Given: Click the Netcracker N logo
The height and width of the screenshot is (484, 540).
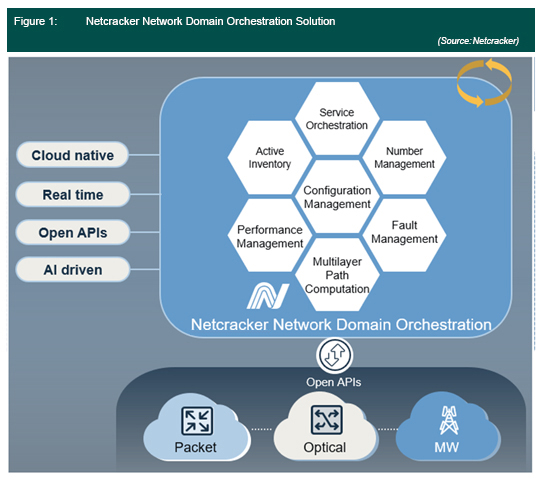Looking at the screenshot, I should [x=268, y=296].
